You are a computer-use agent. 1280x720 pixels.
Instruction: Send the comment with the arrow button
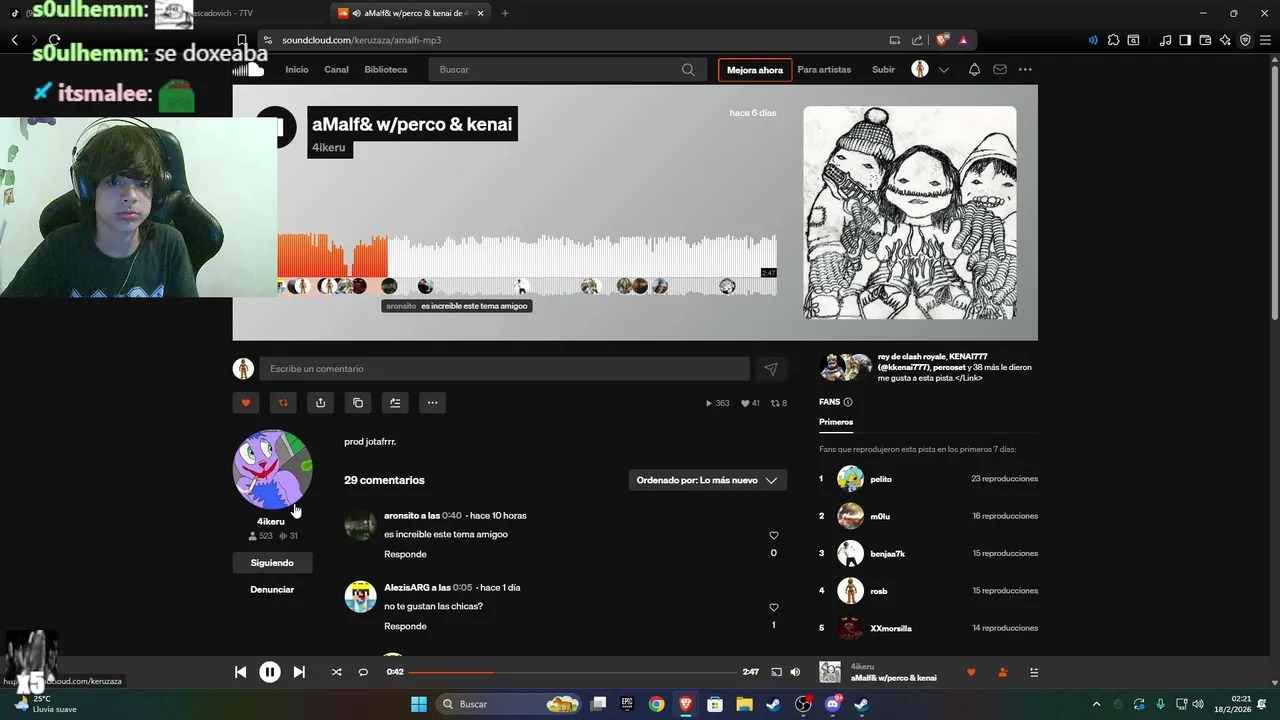click(771, 369)
